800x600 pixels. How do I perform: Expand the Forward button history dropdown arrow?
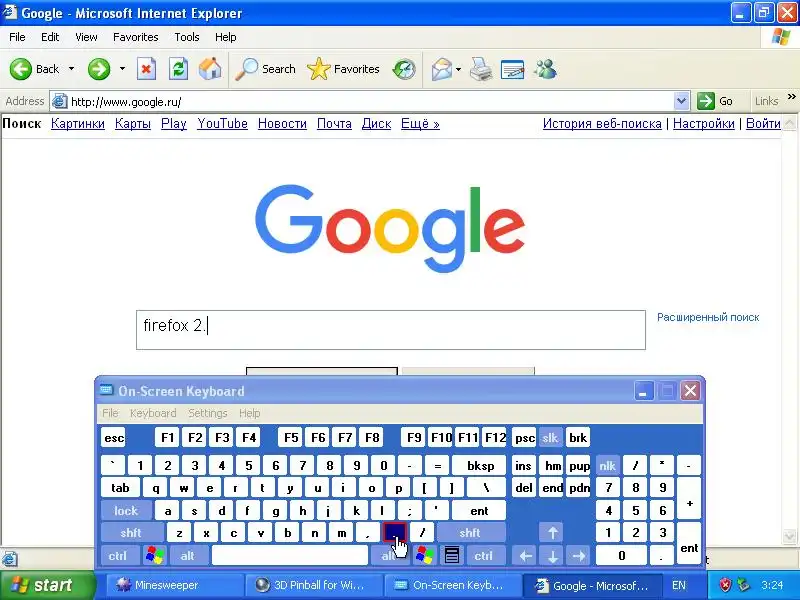[122, 69]
